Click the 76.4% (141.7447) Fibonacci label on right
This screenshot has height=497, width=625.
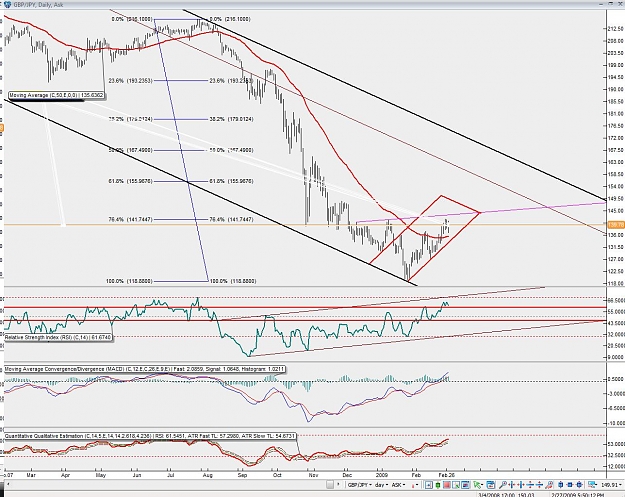231,219
